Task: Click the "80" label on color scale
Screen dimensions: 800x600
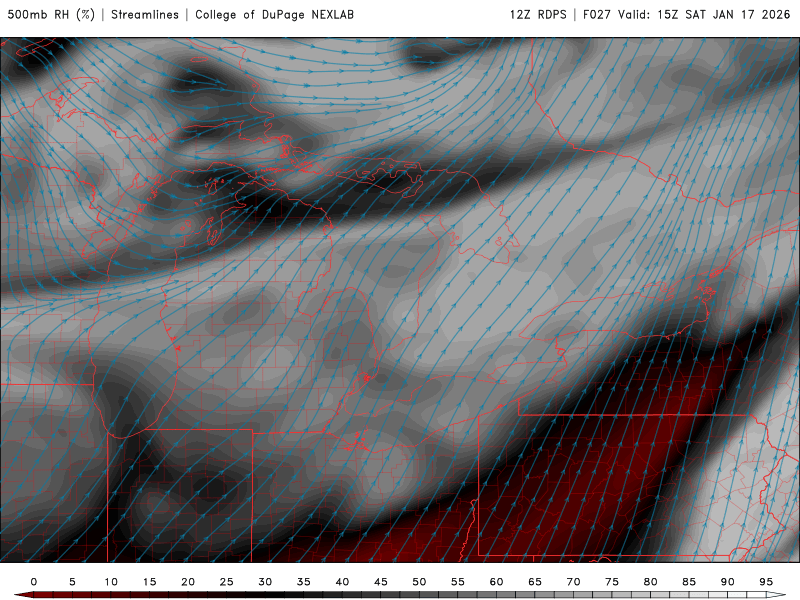Action: click(650, 582)
